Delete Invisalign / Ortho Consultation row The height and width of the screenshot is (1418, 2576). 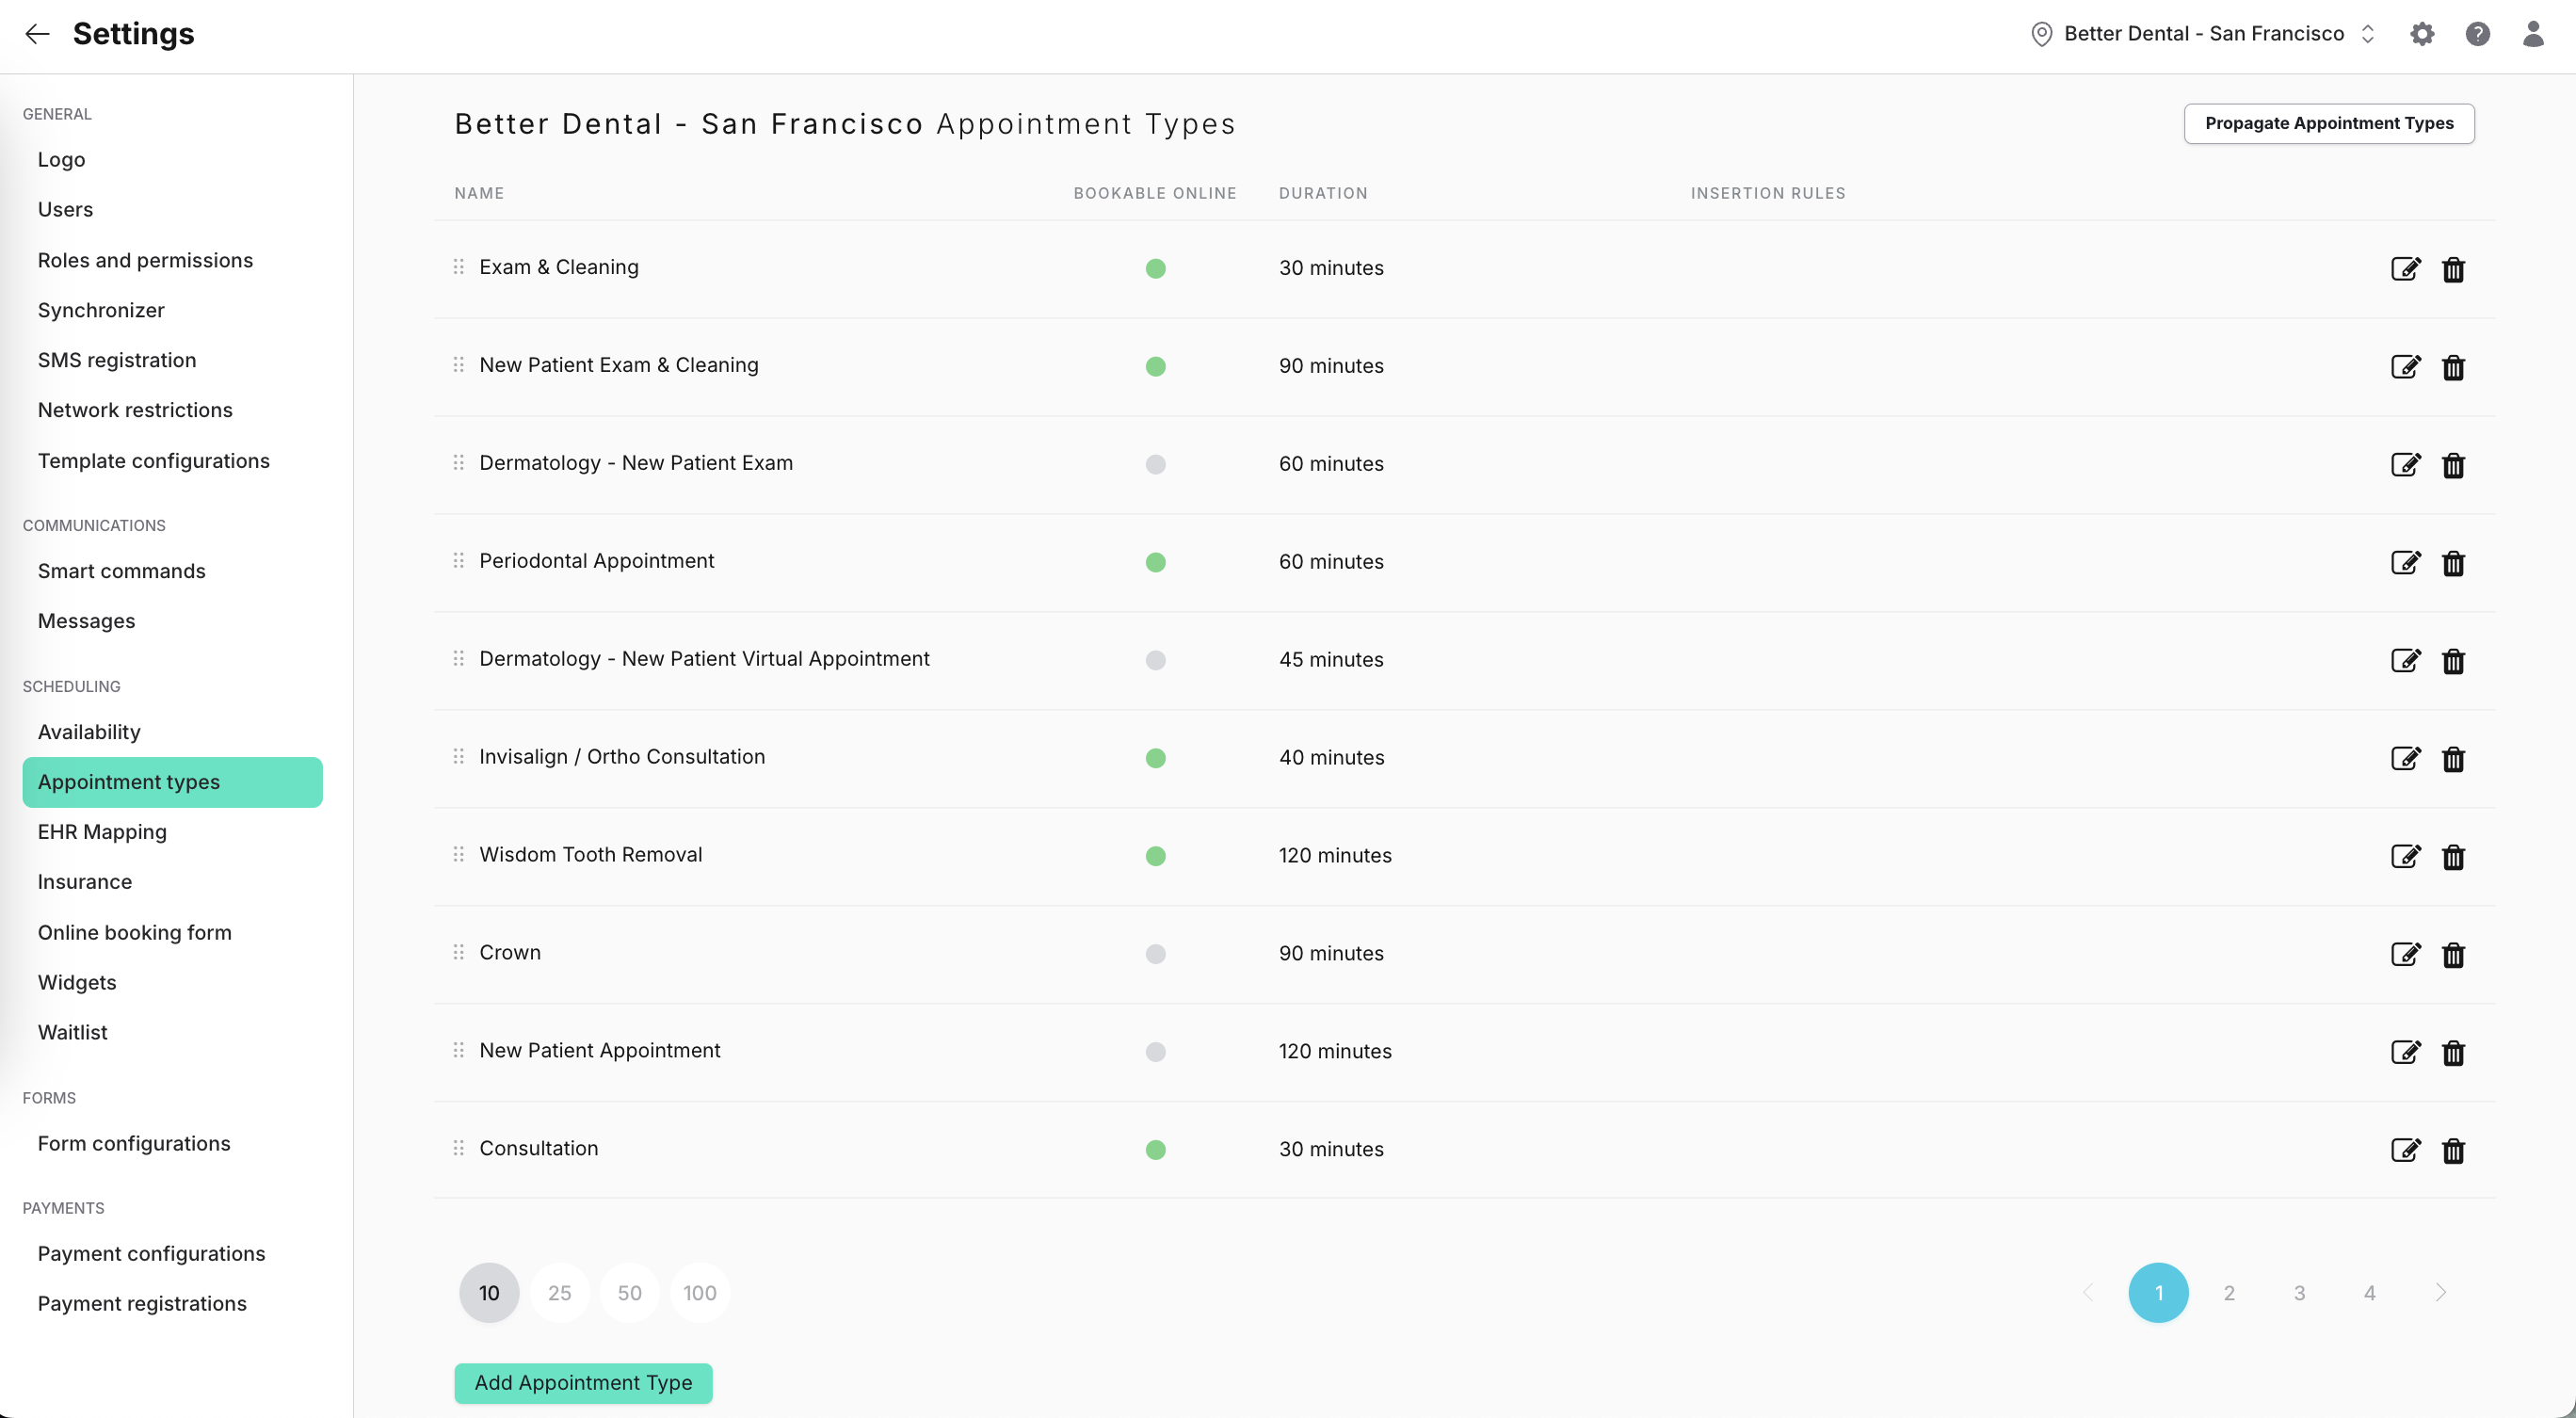tap(2453, 759)
